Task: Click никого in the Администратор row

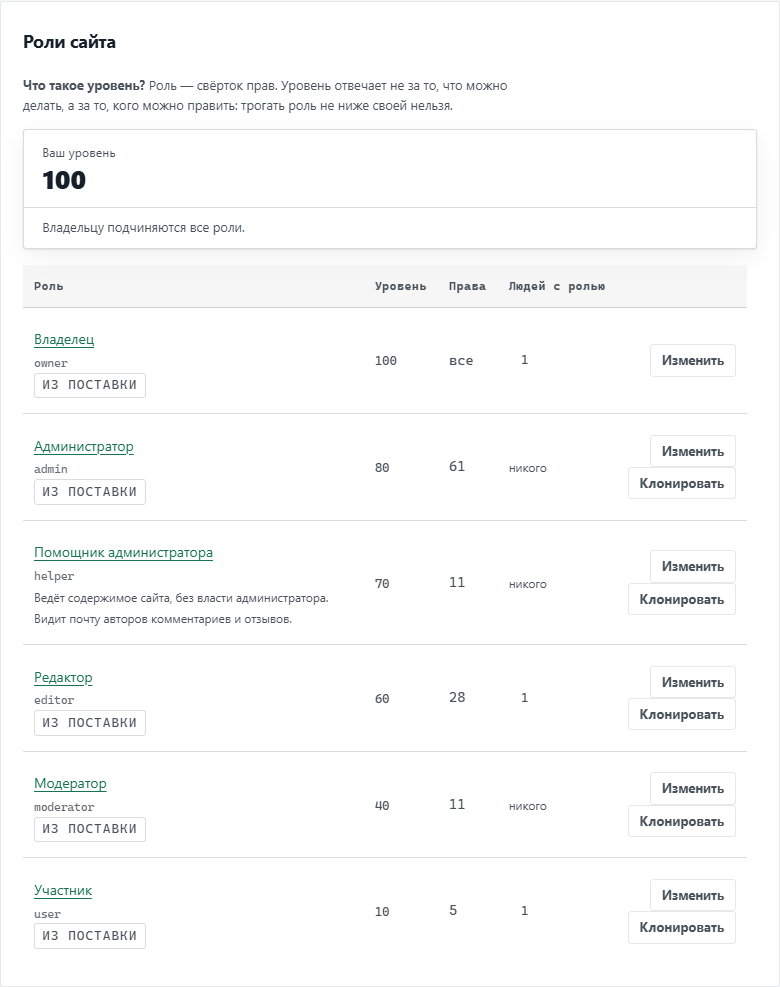Action: click(x=528, y=468)
